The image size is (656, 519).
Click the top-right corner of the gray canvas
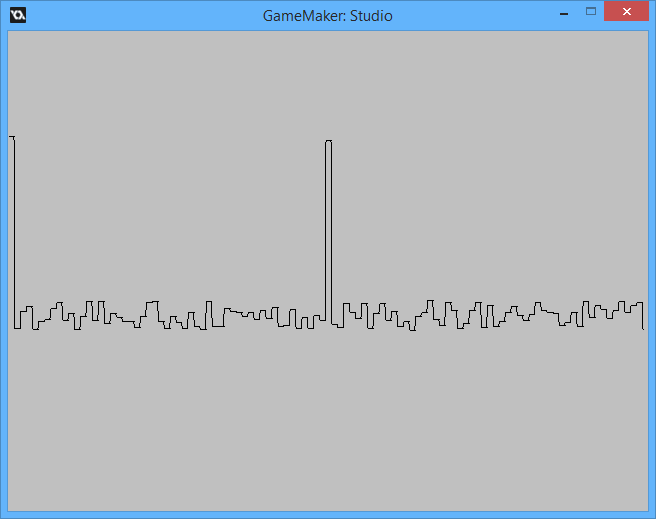[646, 33]
